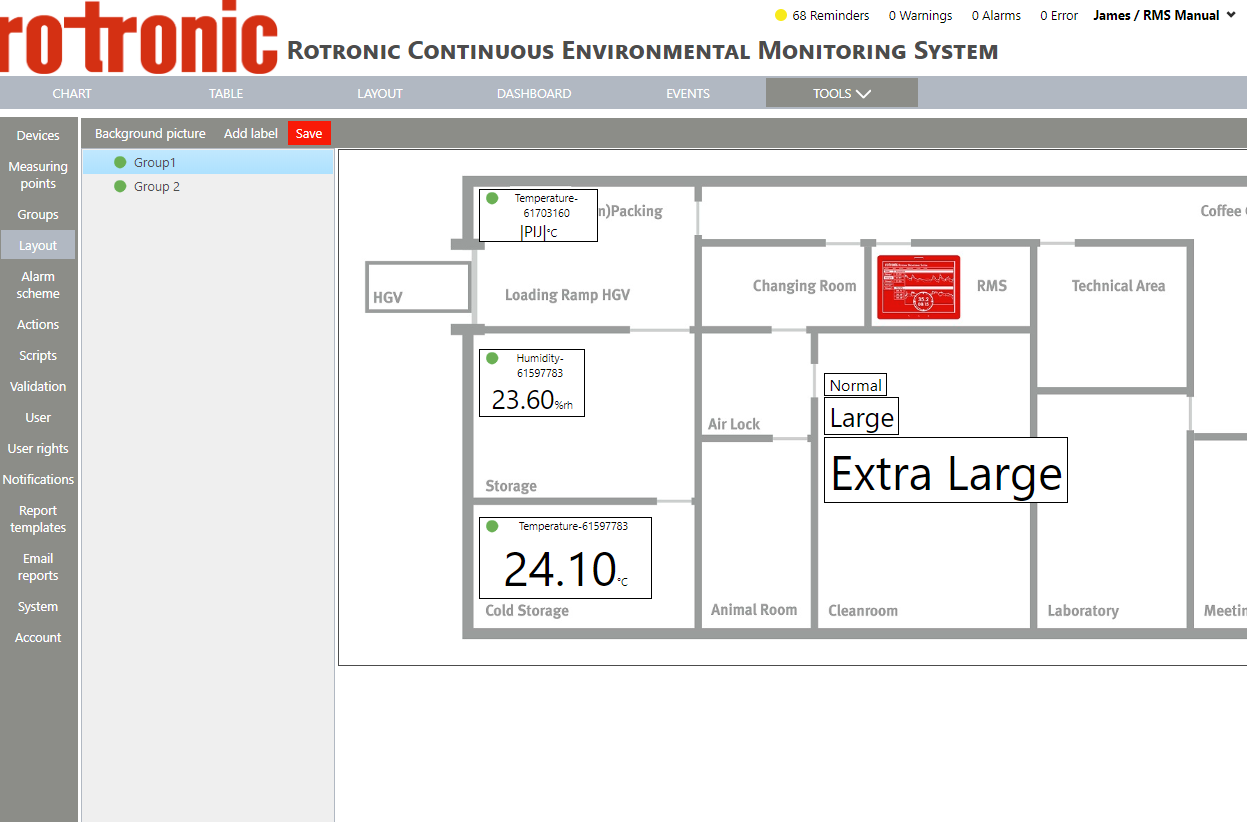Click the Add label button

pyautogui.click(x=251, y=133)
